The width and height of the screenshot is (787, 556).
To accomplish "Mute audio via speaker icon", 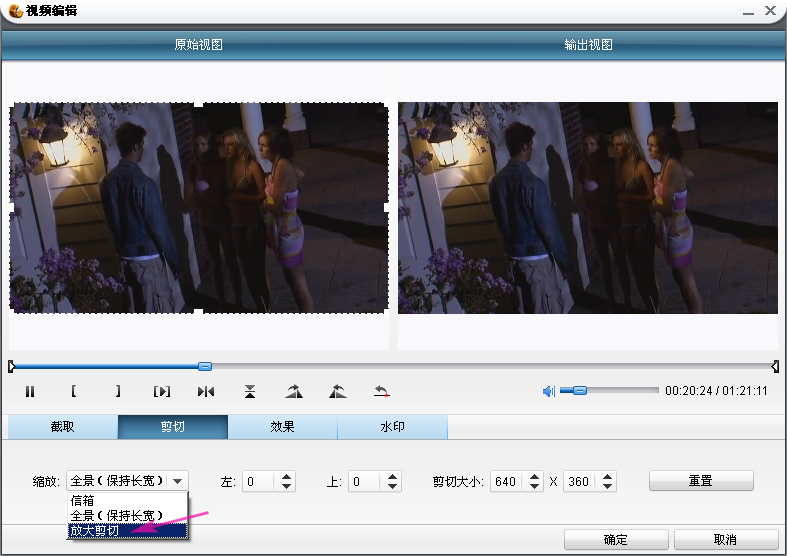I will [549, 391].
